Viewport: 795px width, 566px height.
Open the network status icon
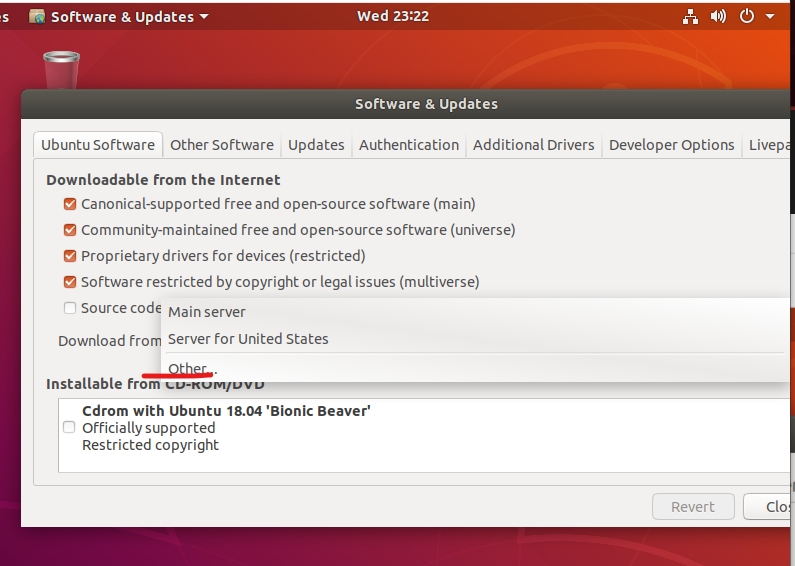(x=691, y=16)
